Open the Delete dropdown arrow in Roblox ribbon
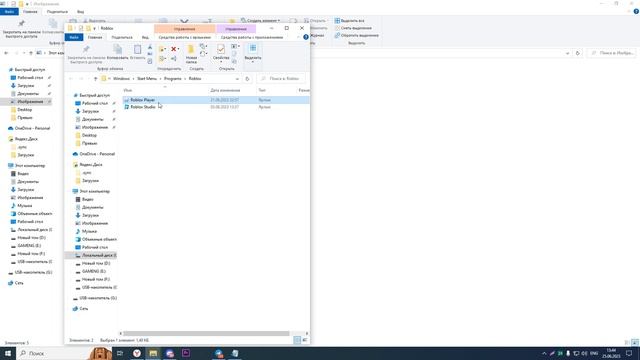640x360 pixels. (178, 49)
